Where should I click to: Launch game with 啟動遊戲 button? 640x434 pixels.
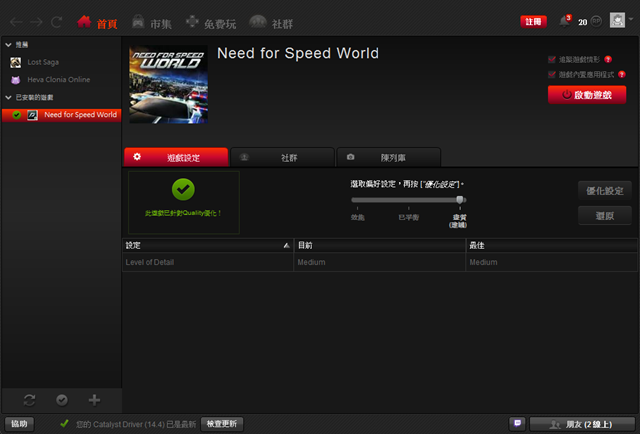(587, 95)
